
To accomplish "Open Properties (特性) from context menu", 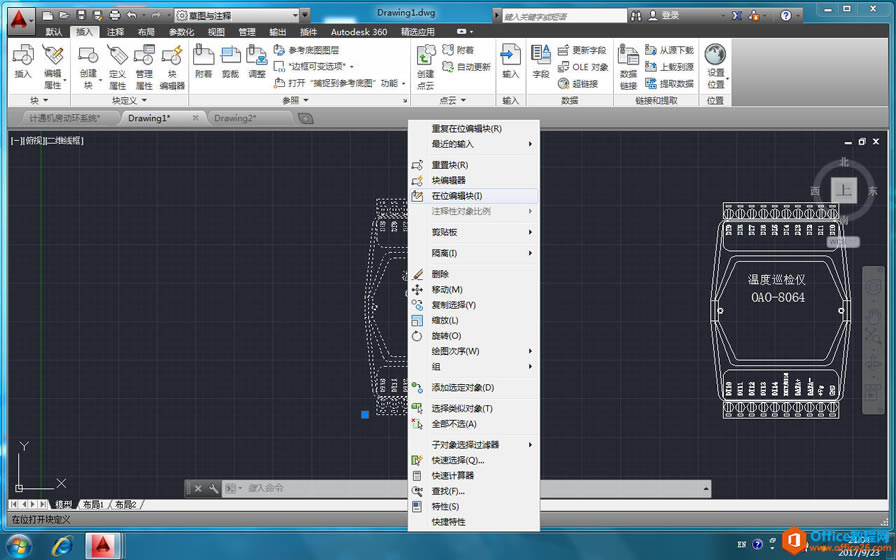I will (x=474, y=506).
